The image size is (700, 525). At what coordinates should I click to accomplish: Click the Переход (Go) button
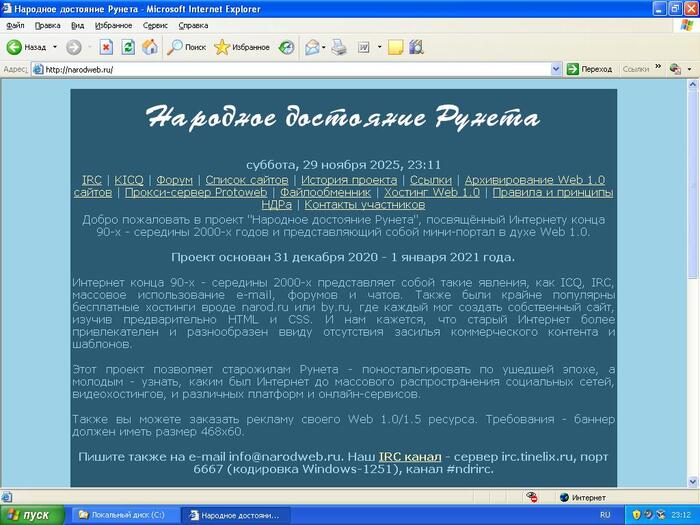click(589, 69)
